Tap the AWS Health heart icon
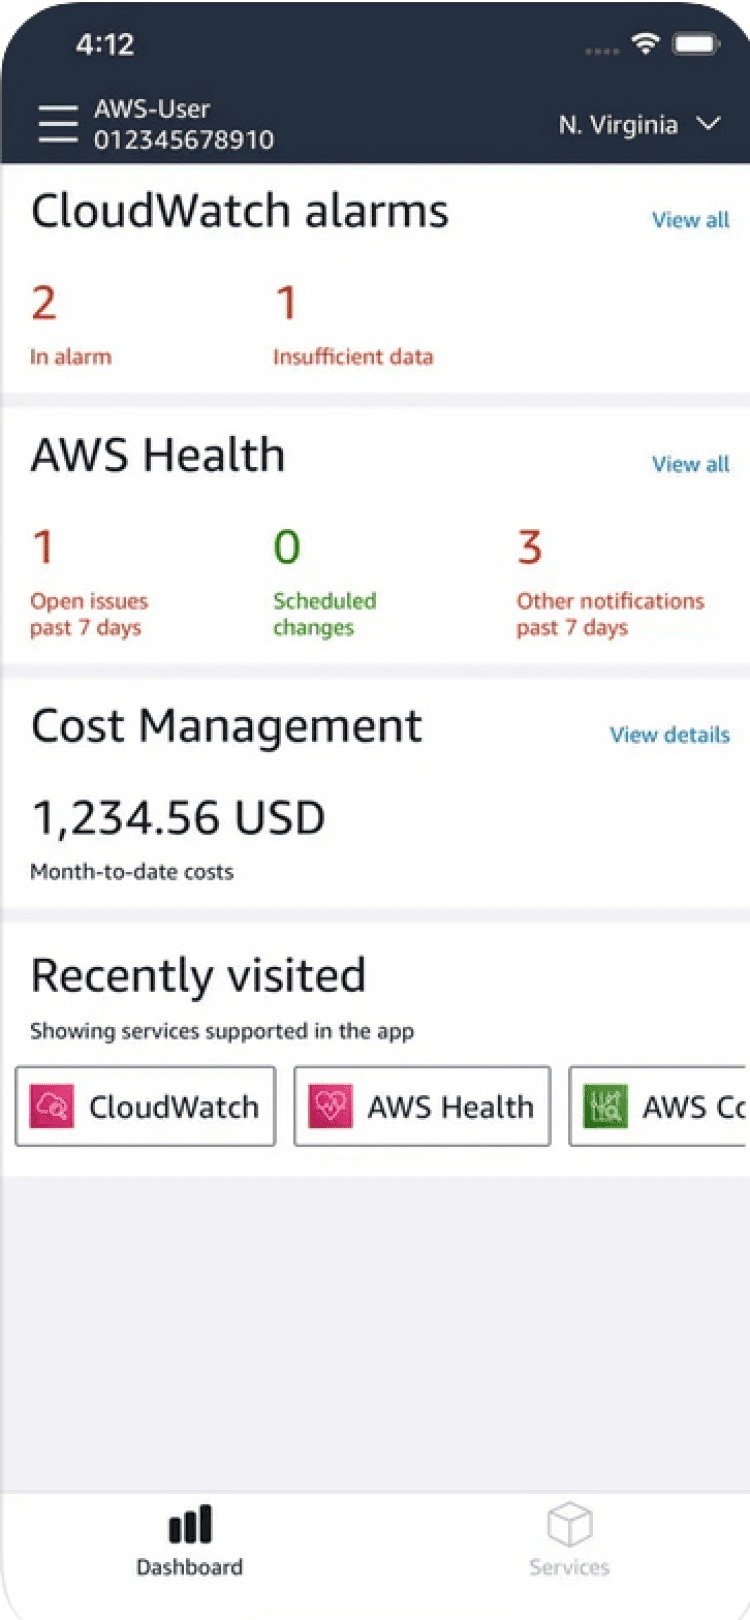Image resolution: width=750 pixels, height=1620 pixels. [x=330, y=1107]
